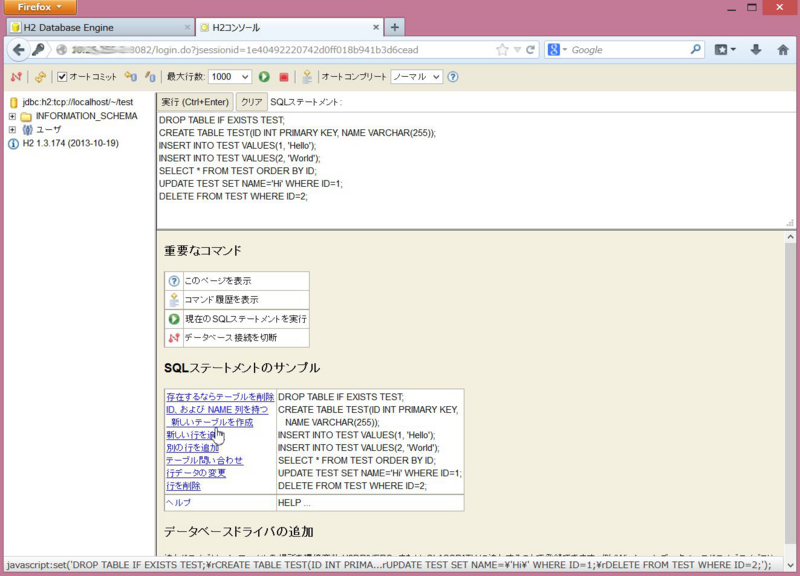Open a new tab with plus button
The image size is (800, 576).
pos(395,28)
